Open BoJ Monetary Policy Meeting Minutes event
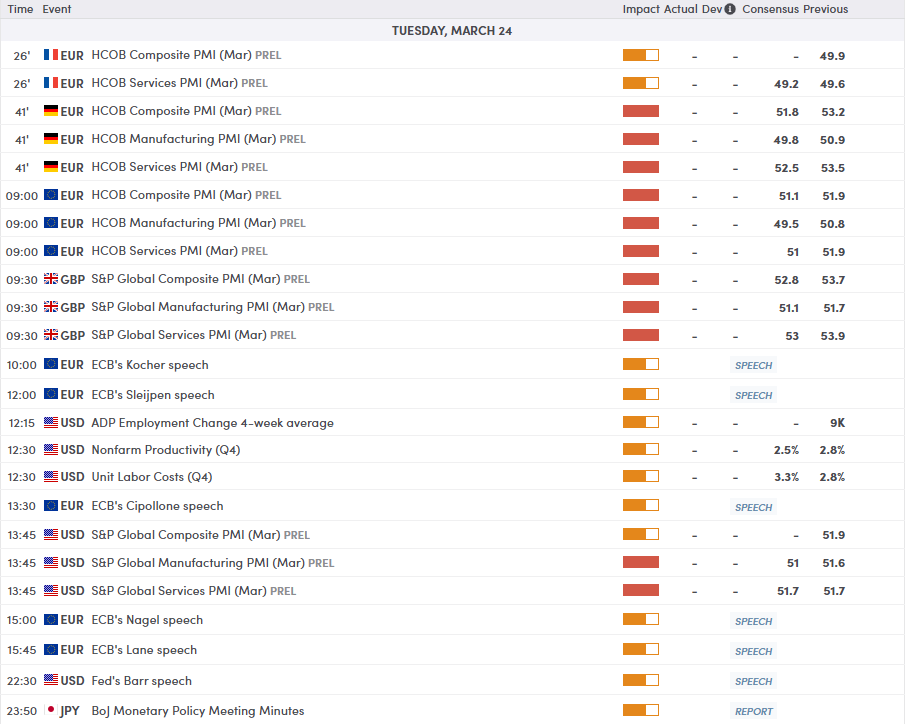This screenshot has height=724, width=905. pyautogui.click(x=198, y=711)
